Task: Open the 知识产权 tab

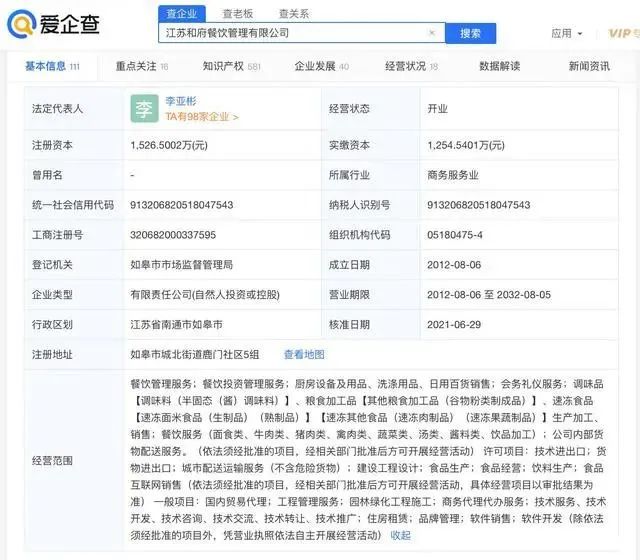Action: (x=231, y=66)
